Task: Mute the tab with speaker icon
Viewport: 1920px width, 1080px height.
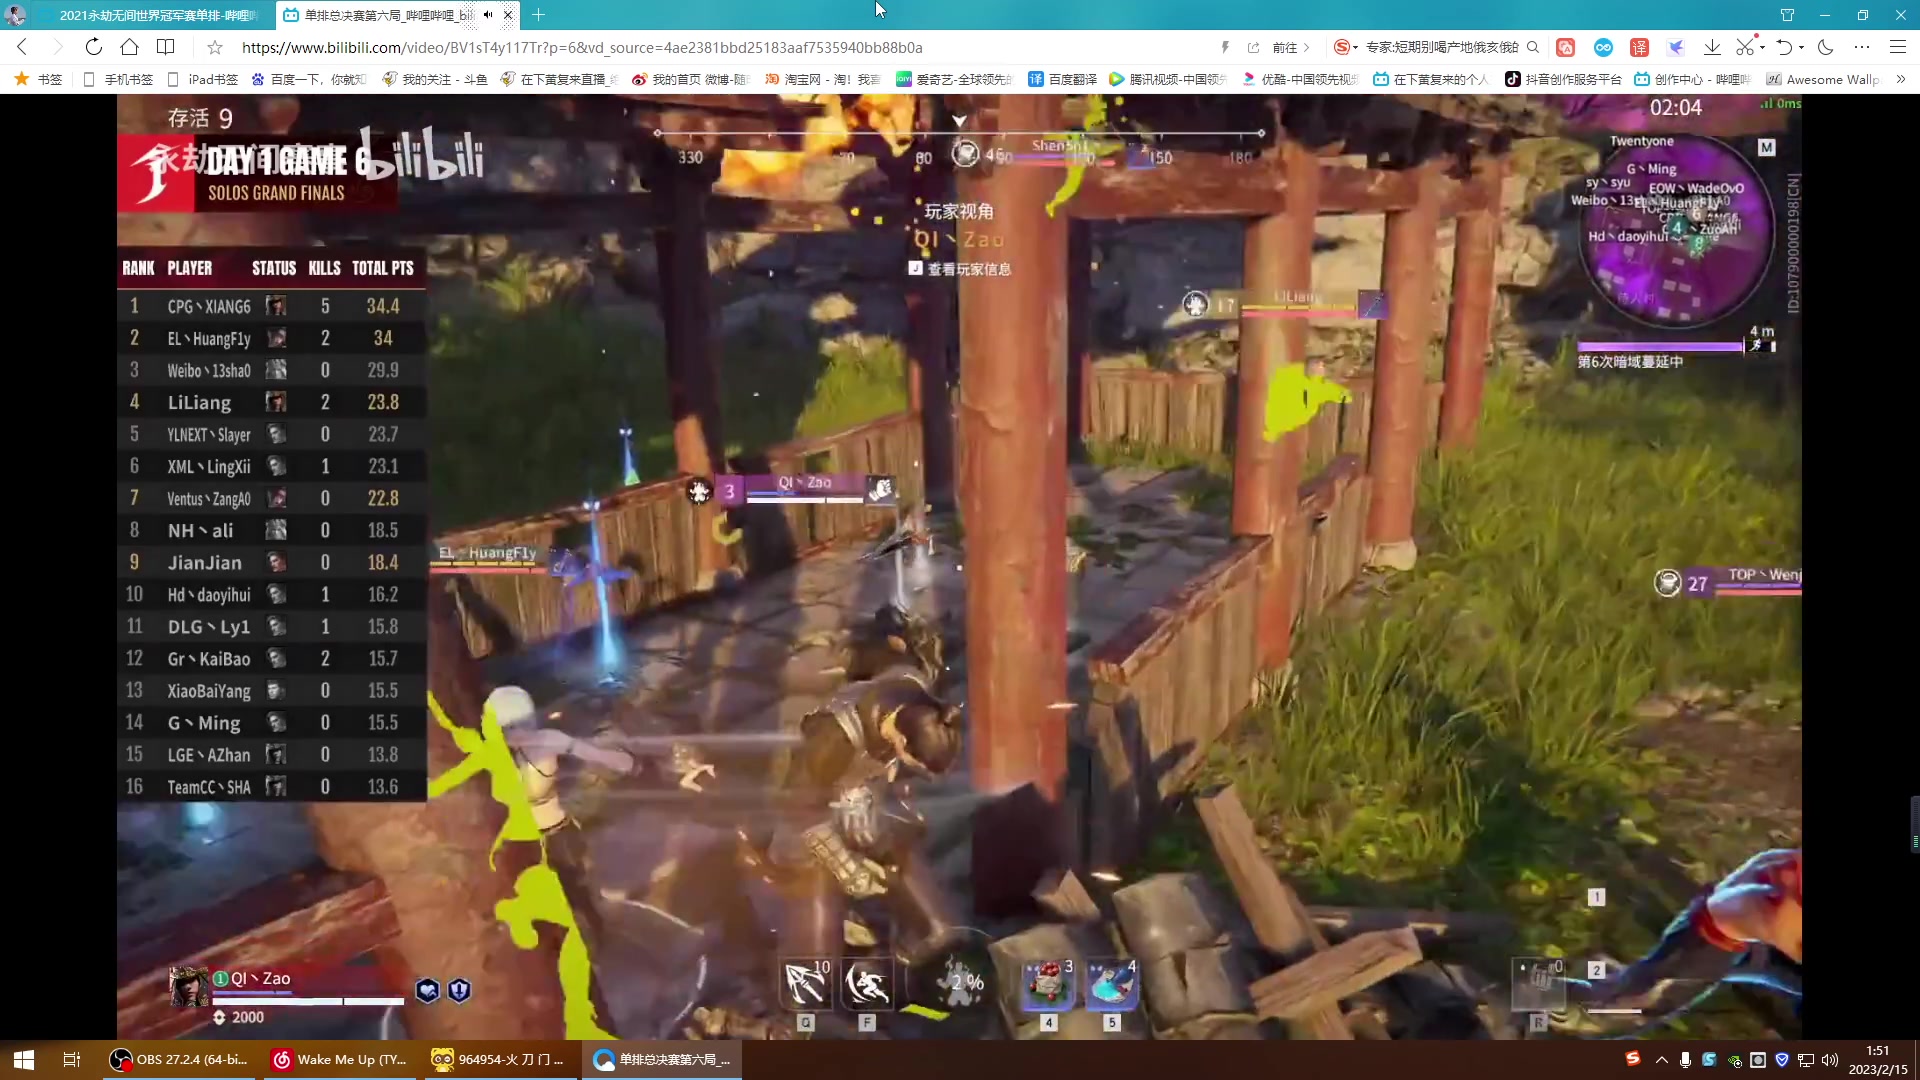Action: [488, 15]
